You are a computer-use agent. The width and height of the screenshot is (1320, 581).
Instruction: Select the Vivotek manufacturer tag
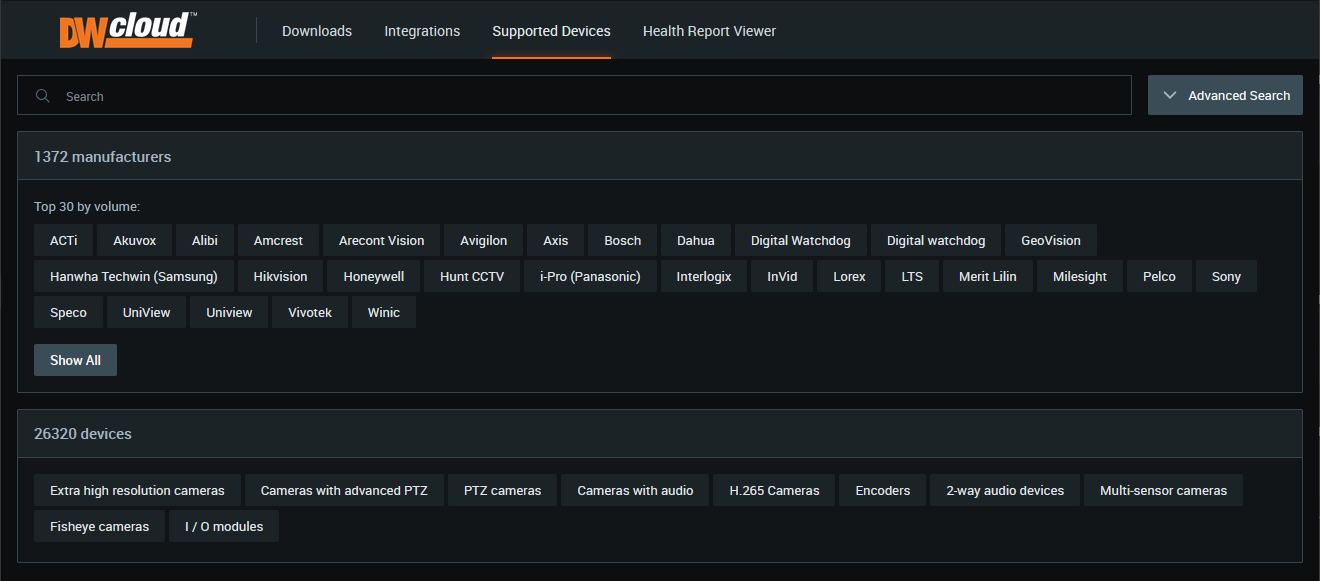coord(311,312)
